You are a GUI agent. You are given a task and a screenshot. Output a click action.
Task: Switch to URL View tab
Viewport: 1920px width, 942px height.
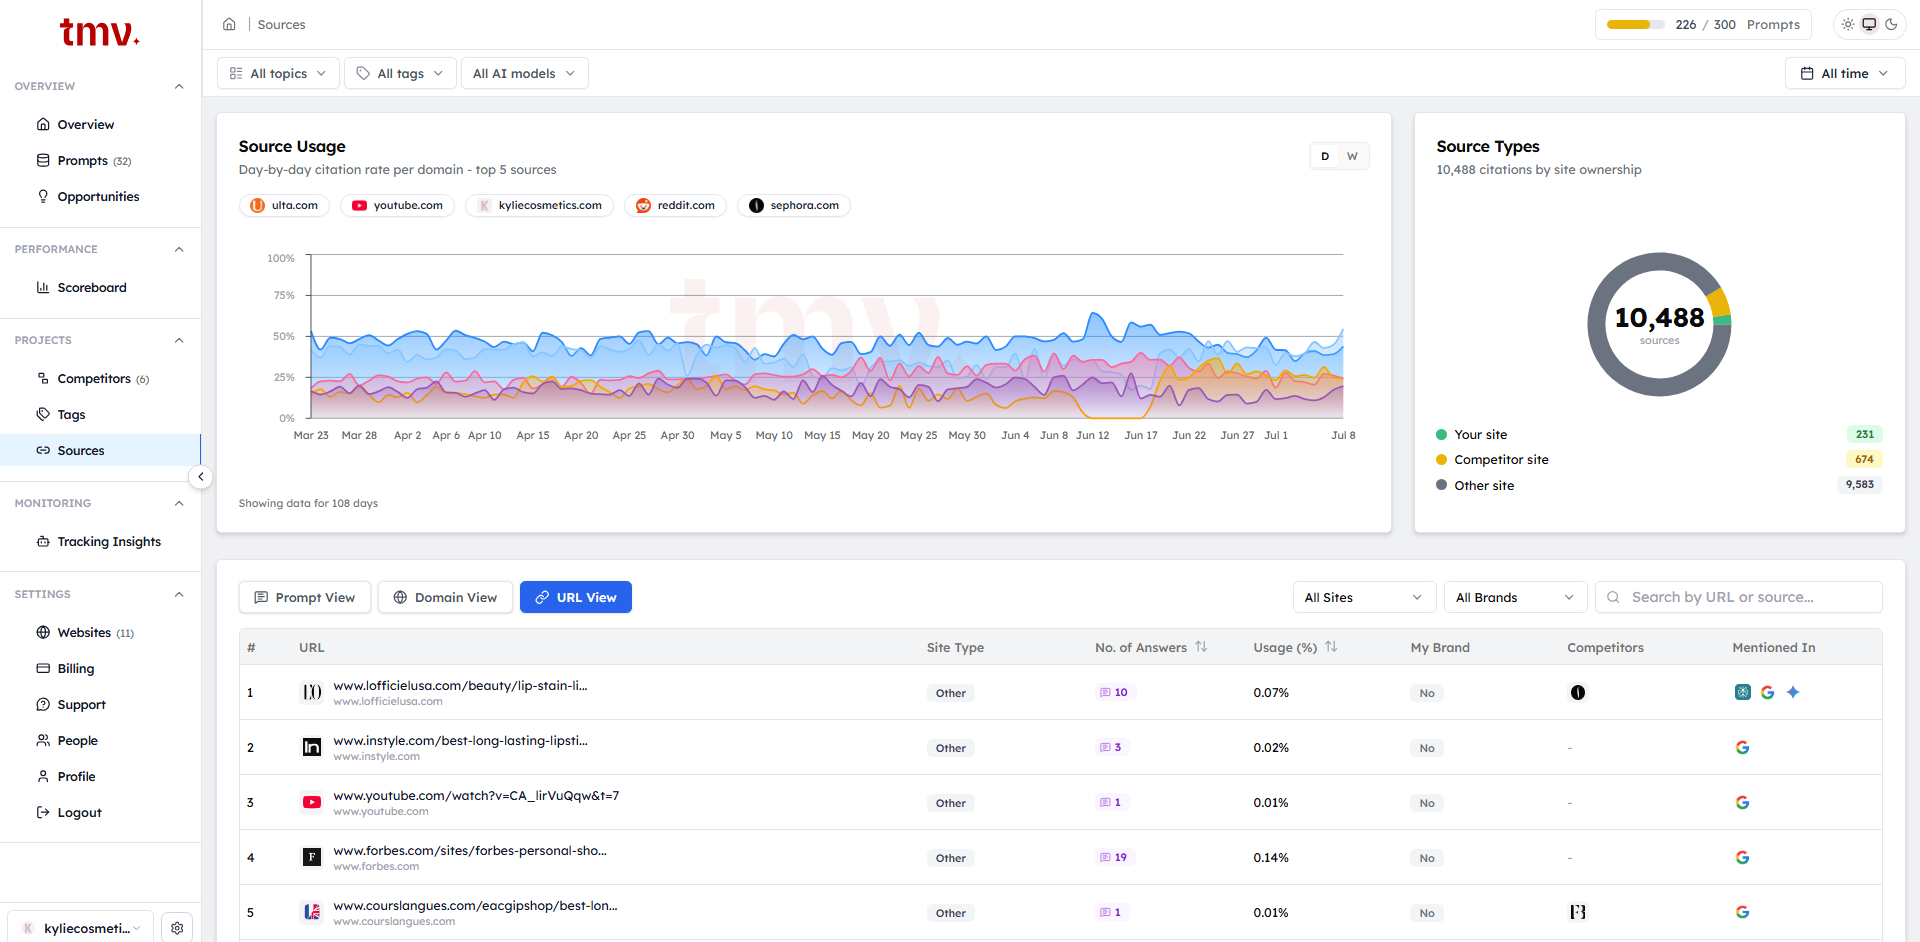(576, 597)
